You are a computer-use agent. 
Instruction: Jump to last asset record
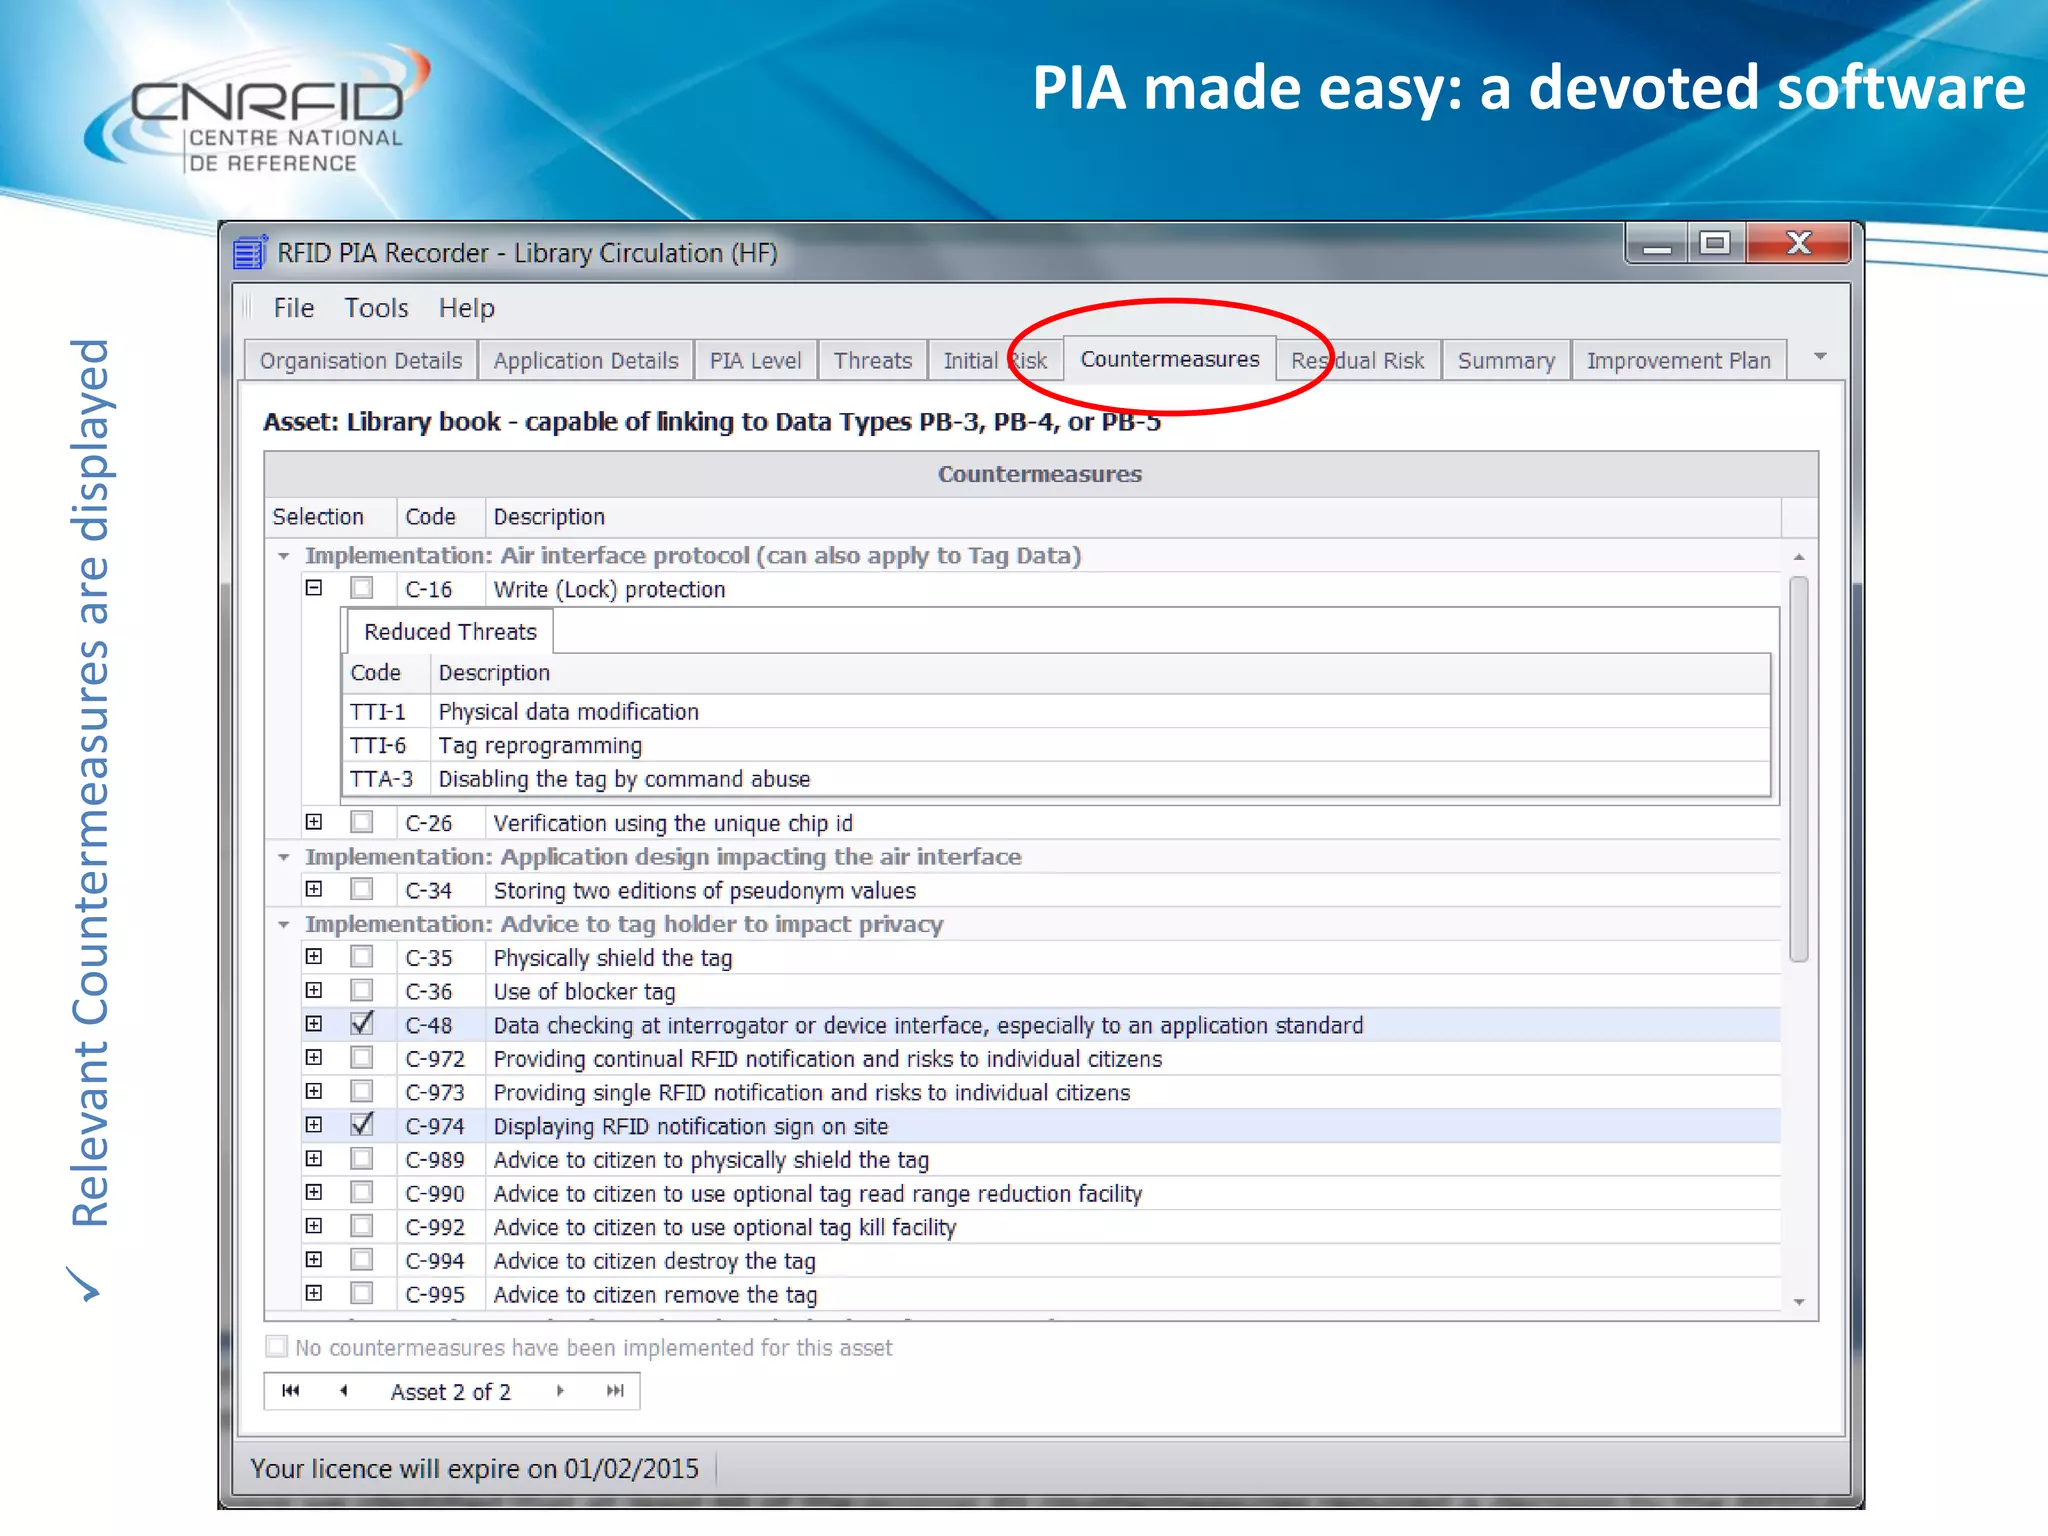pos(614,1391)
